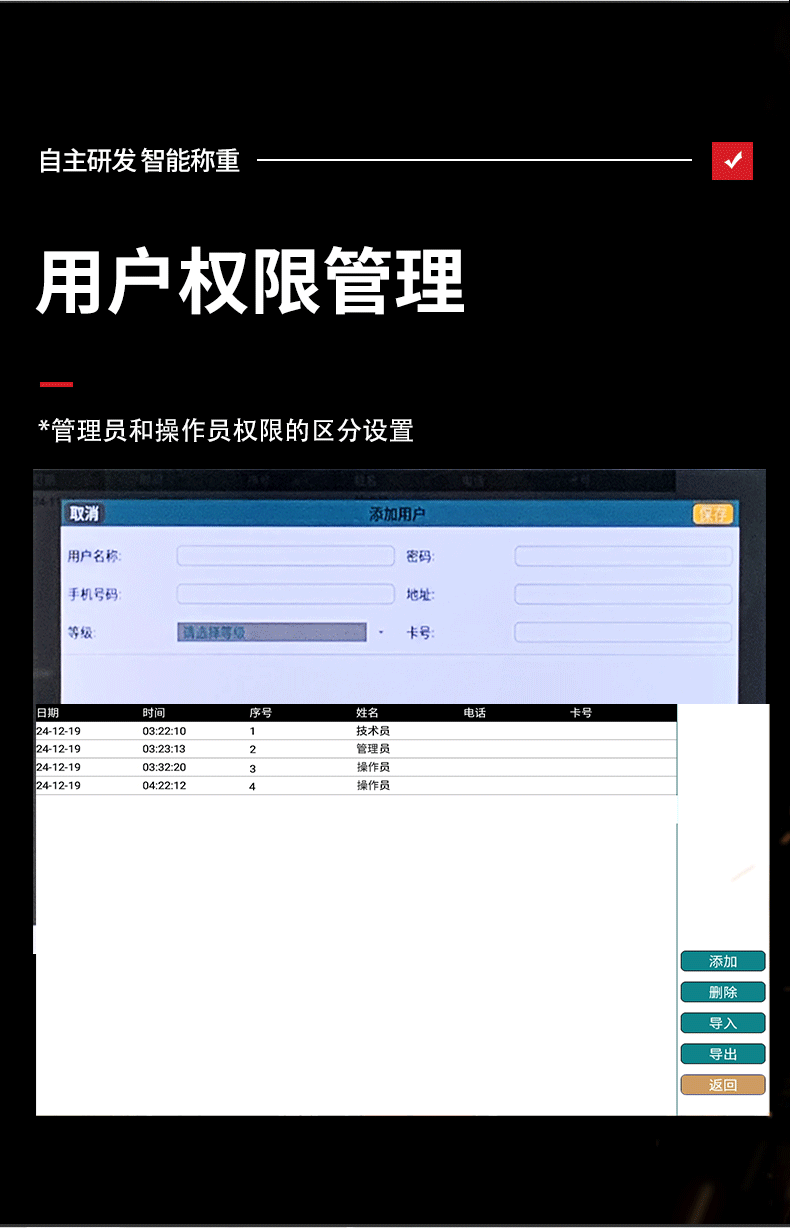Viewport: 790px width, 1228px height.
Task: Save the new user with 保存
Action: pos(713,514)
